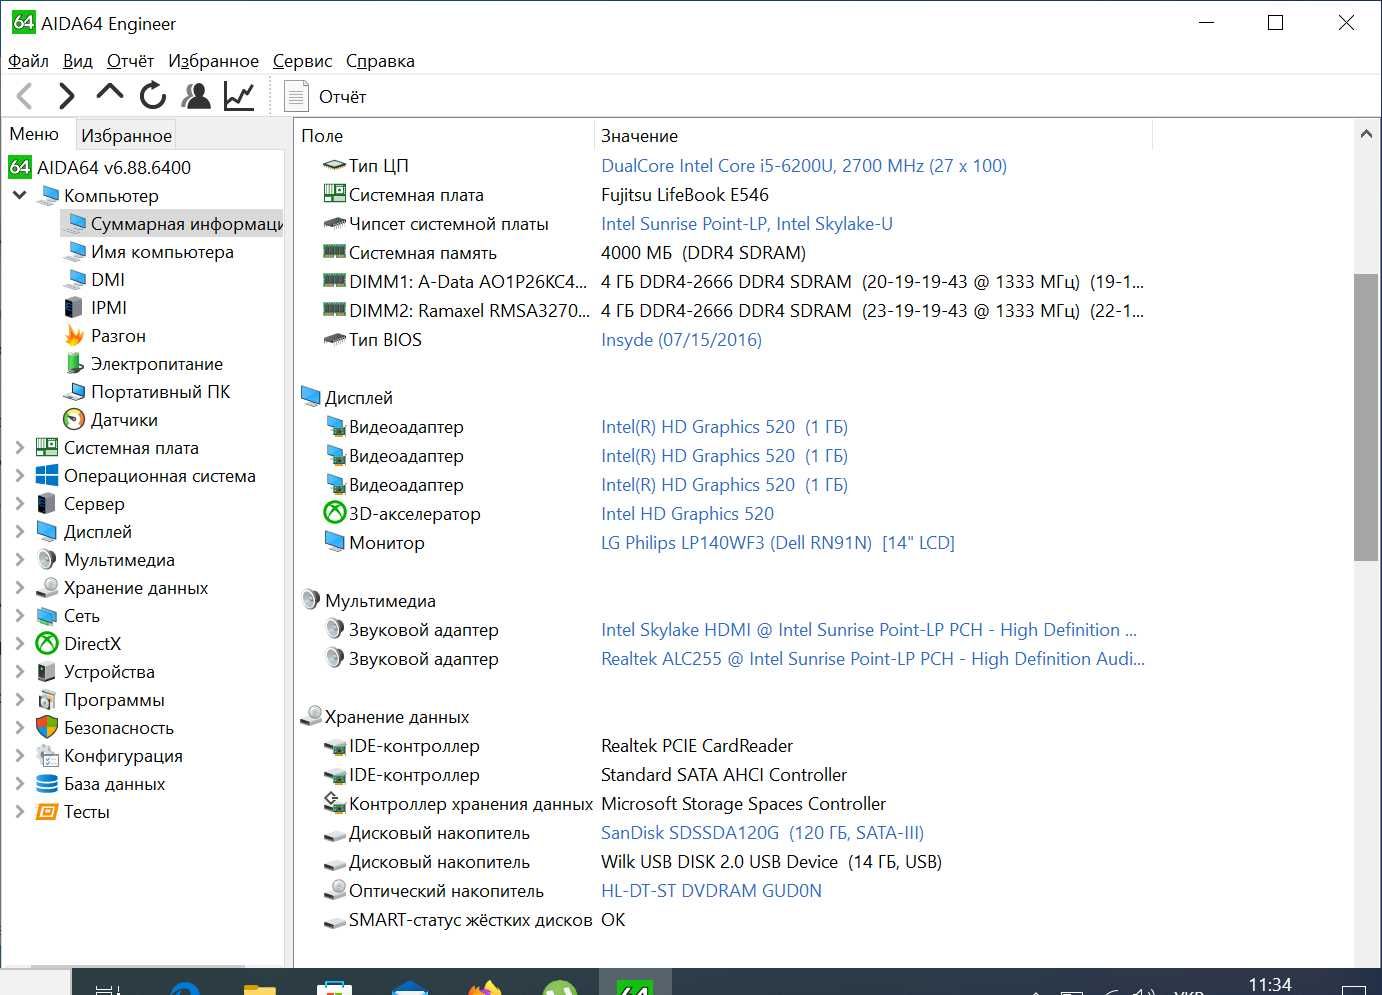Open the Отчёт menu in the menu bar
This screenshot has width=1382, height=995.
(130, 61)
